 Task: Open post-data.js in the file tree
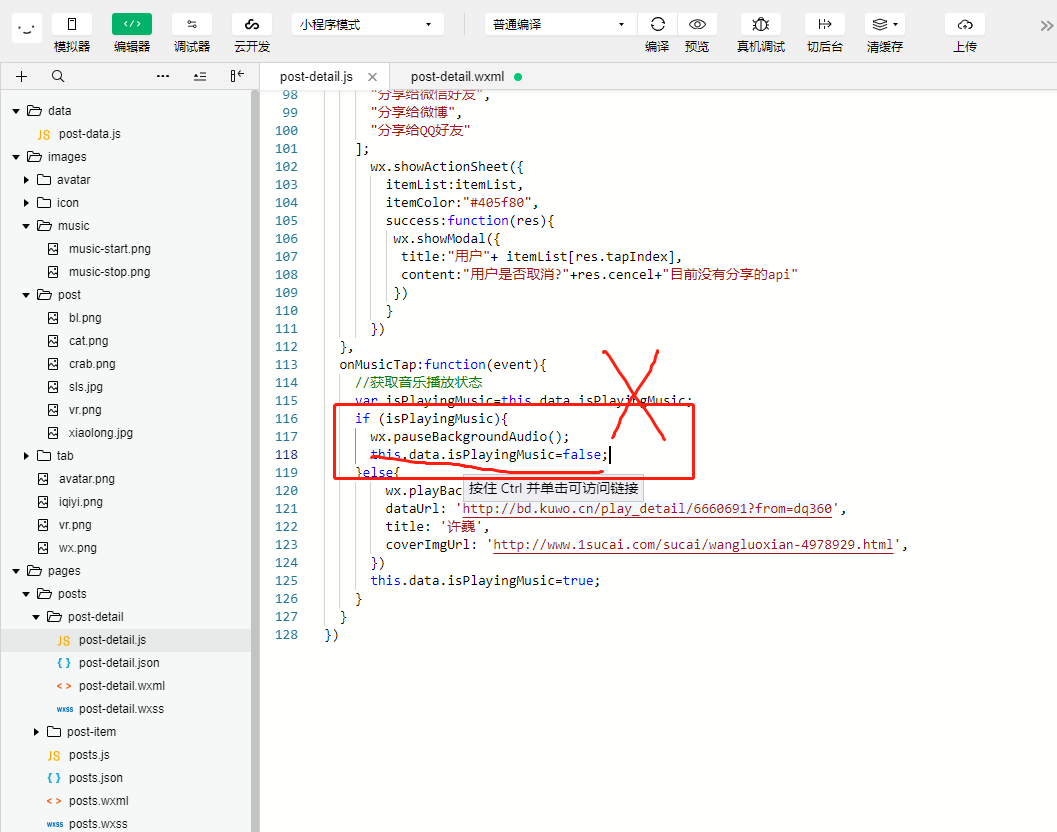[90, 133]
